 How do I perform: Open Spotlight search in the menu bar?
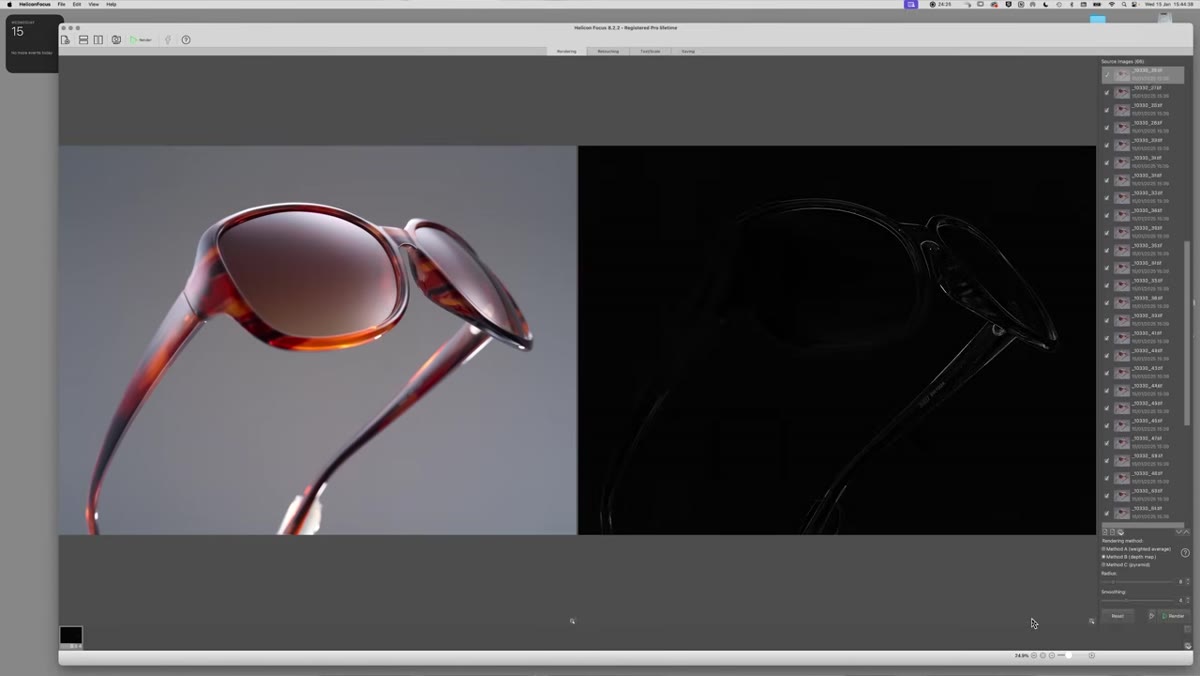pyautogui.click(x=1124, y=4)
